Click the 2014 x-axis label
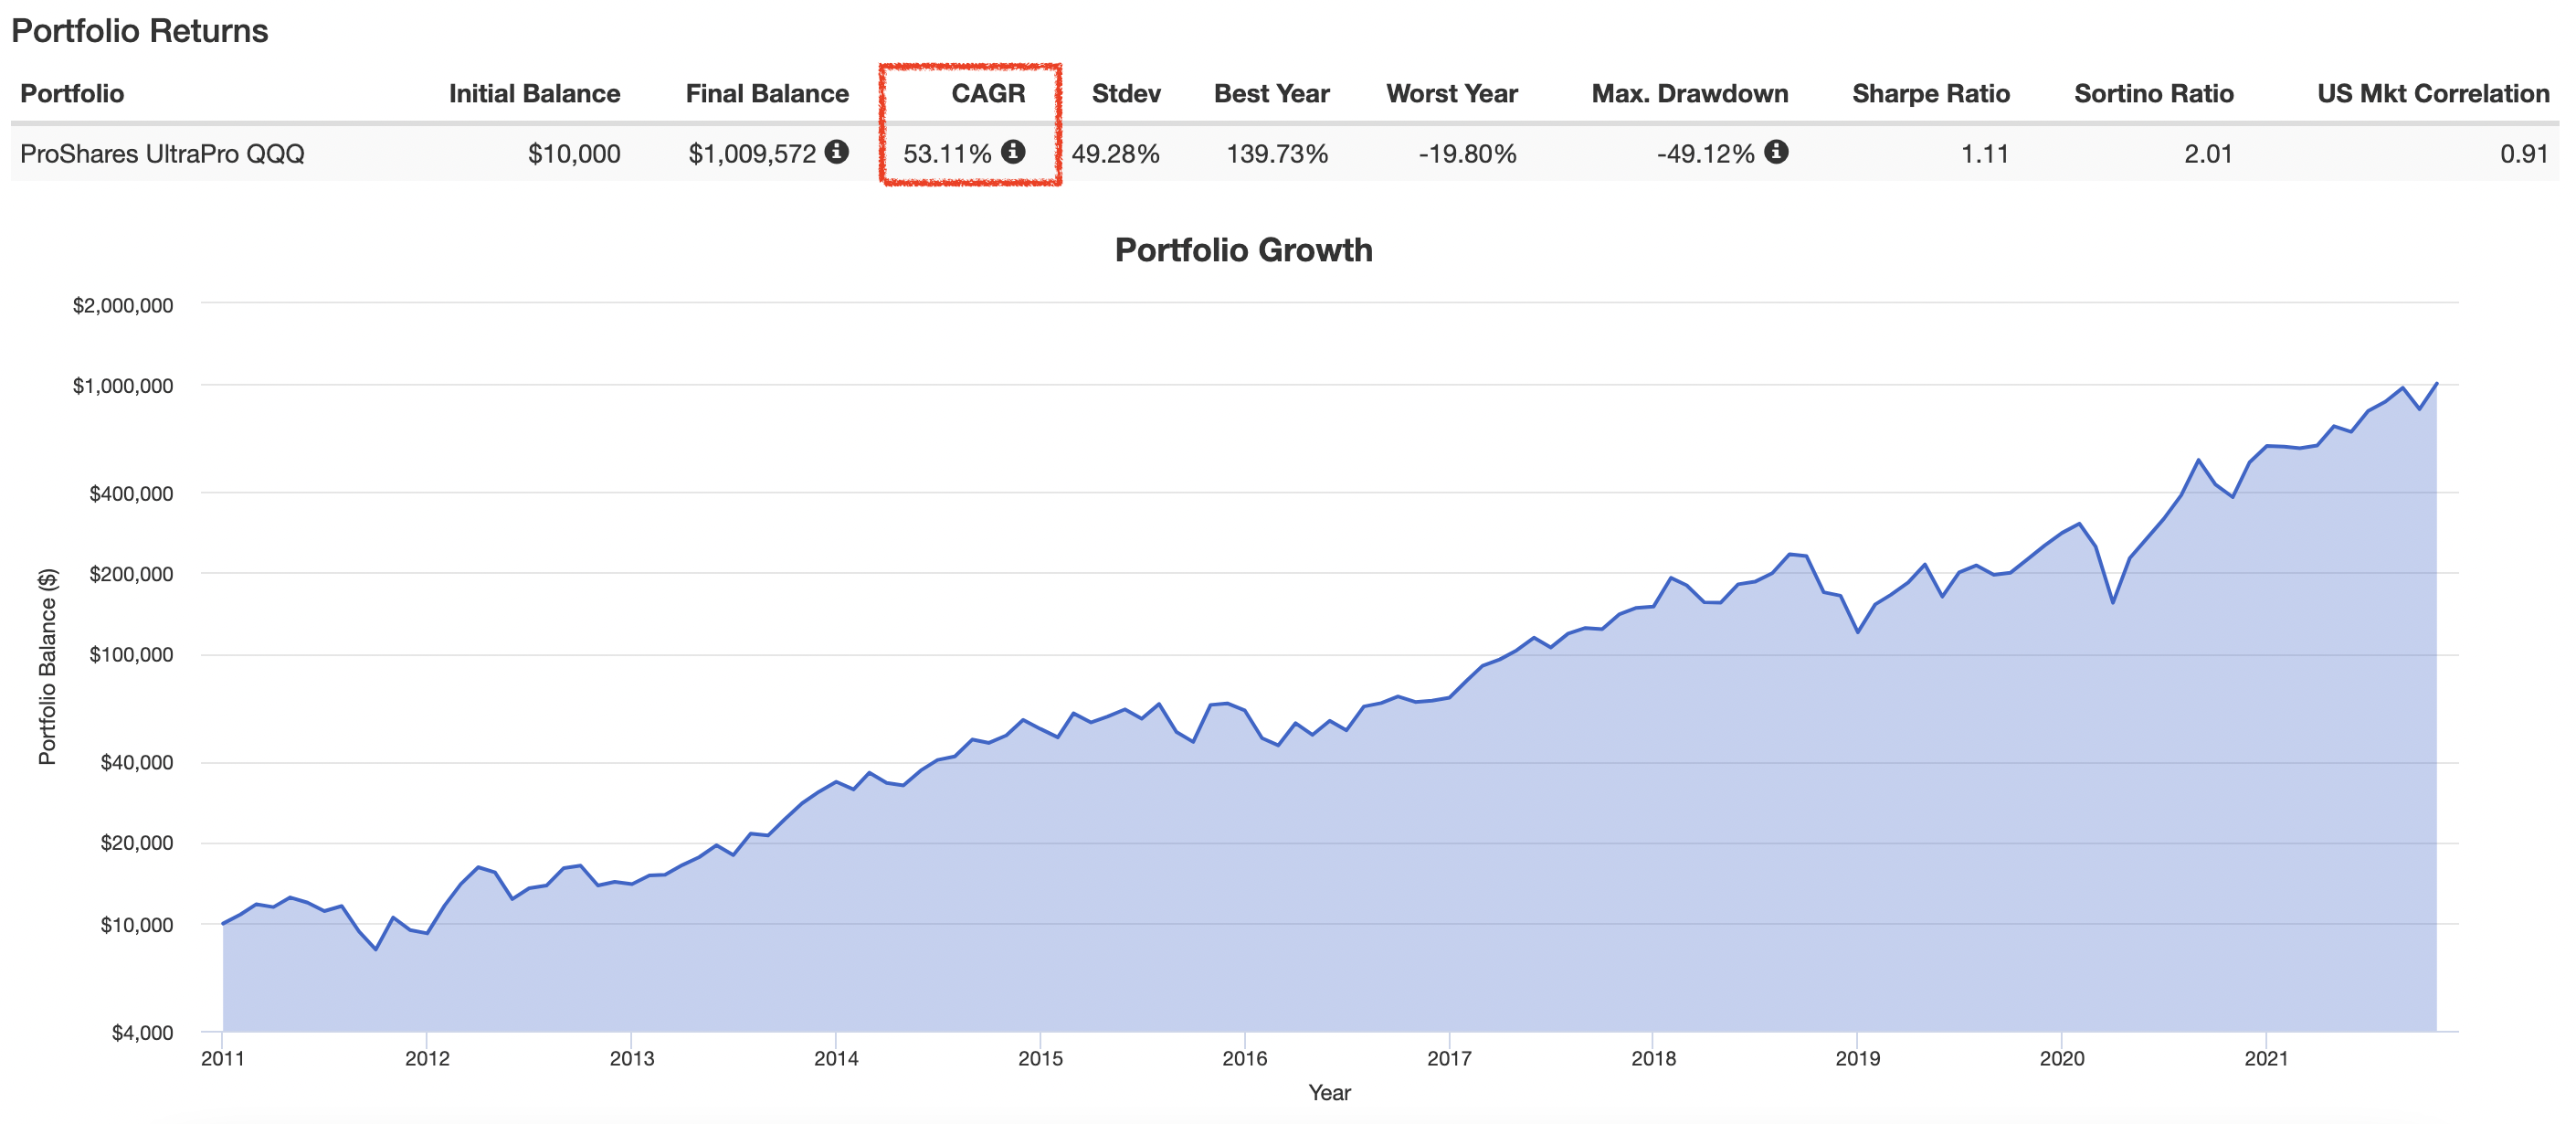 click(x=836, y=1059)
